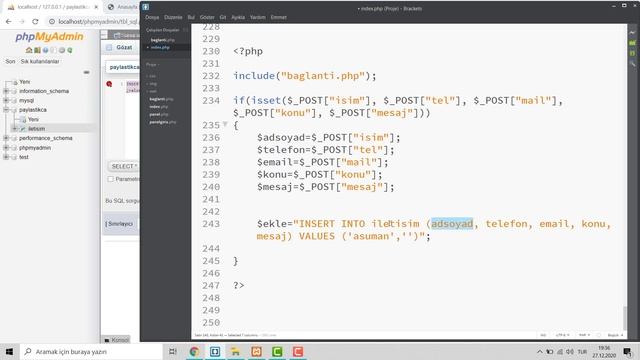
Task: Open the Proje dropdown in Brackets sidebar
Action: click(x=153, y=64)
